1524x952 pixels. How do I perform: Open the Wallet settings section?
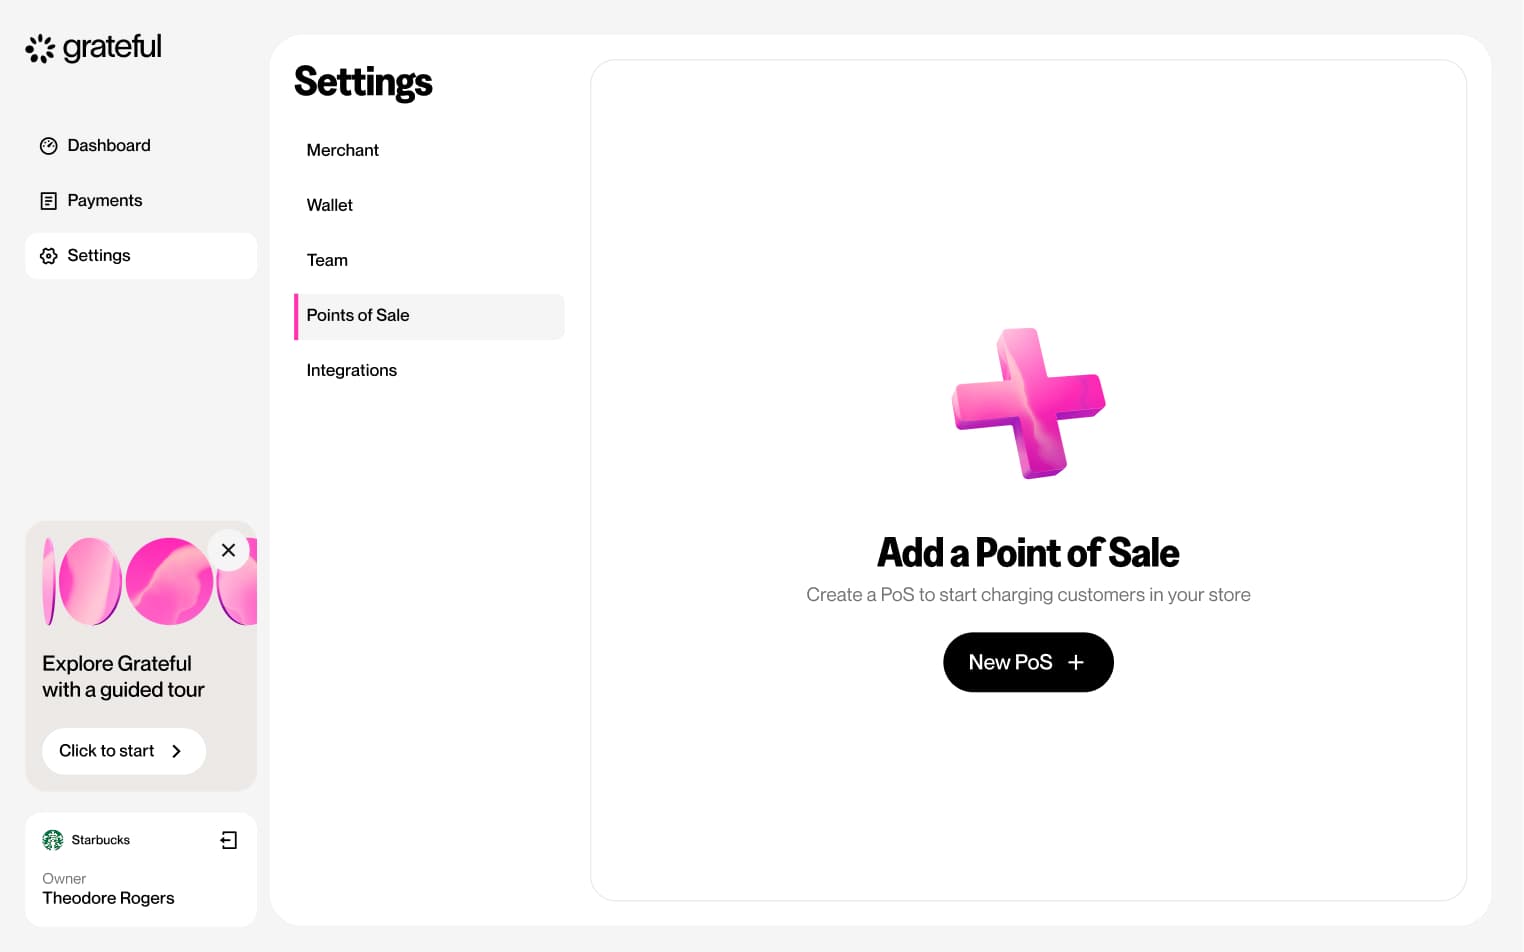pos(330,205)
